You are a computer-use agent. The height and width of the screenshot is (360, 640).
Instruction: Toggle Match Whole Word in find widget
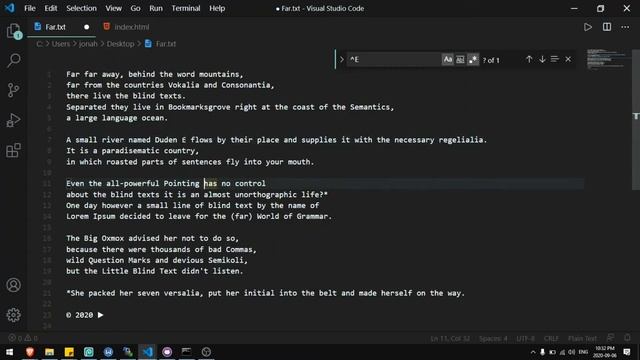[460, 60]
